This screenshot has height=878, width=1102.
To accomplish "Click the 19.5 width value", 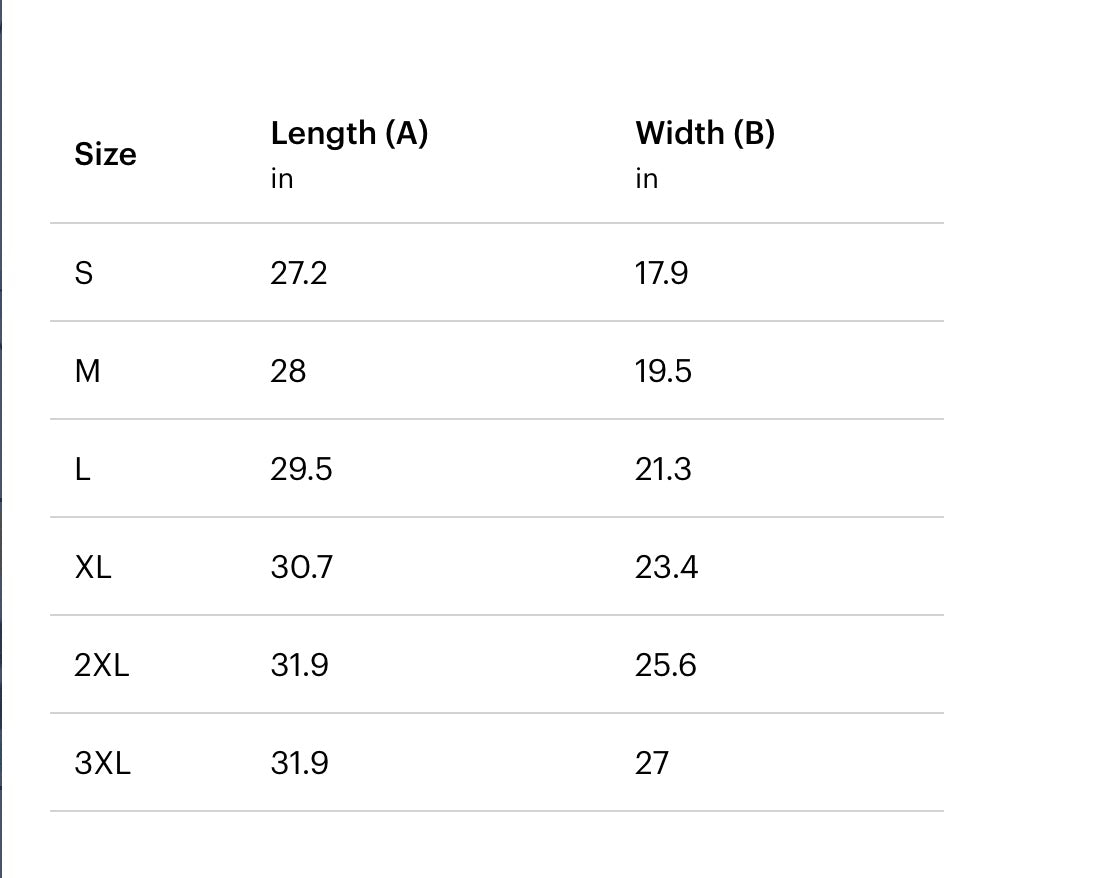I will coord(663,370).
